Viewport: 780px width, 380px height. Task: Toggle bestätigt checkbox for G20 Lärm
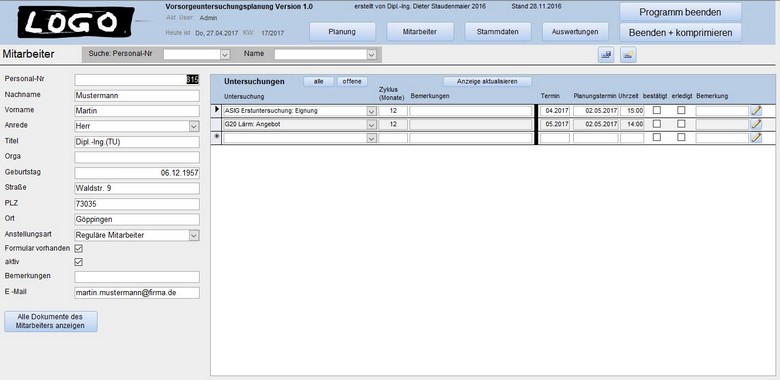click(657, 124)
